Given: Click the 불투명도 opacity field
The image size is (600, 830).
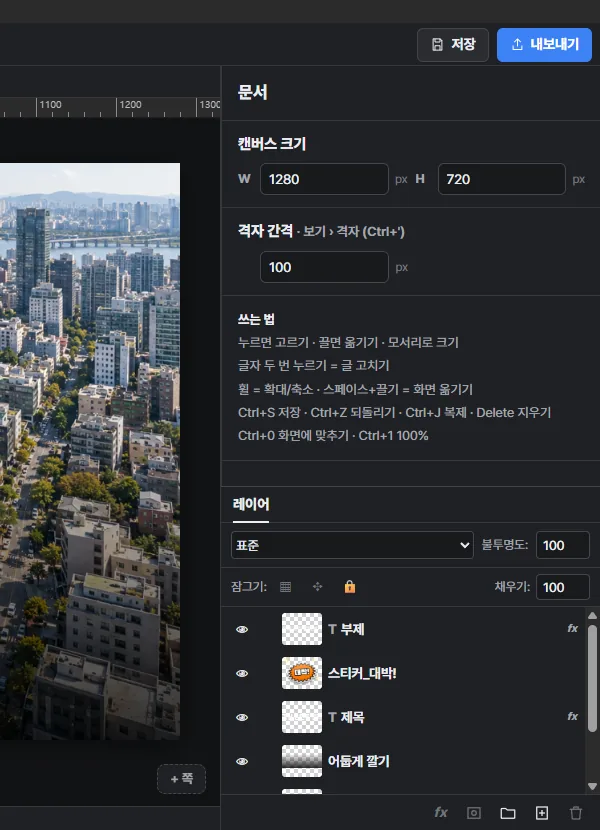Looking at the screenshot, I should point(562,545).
